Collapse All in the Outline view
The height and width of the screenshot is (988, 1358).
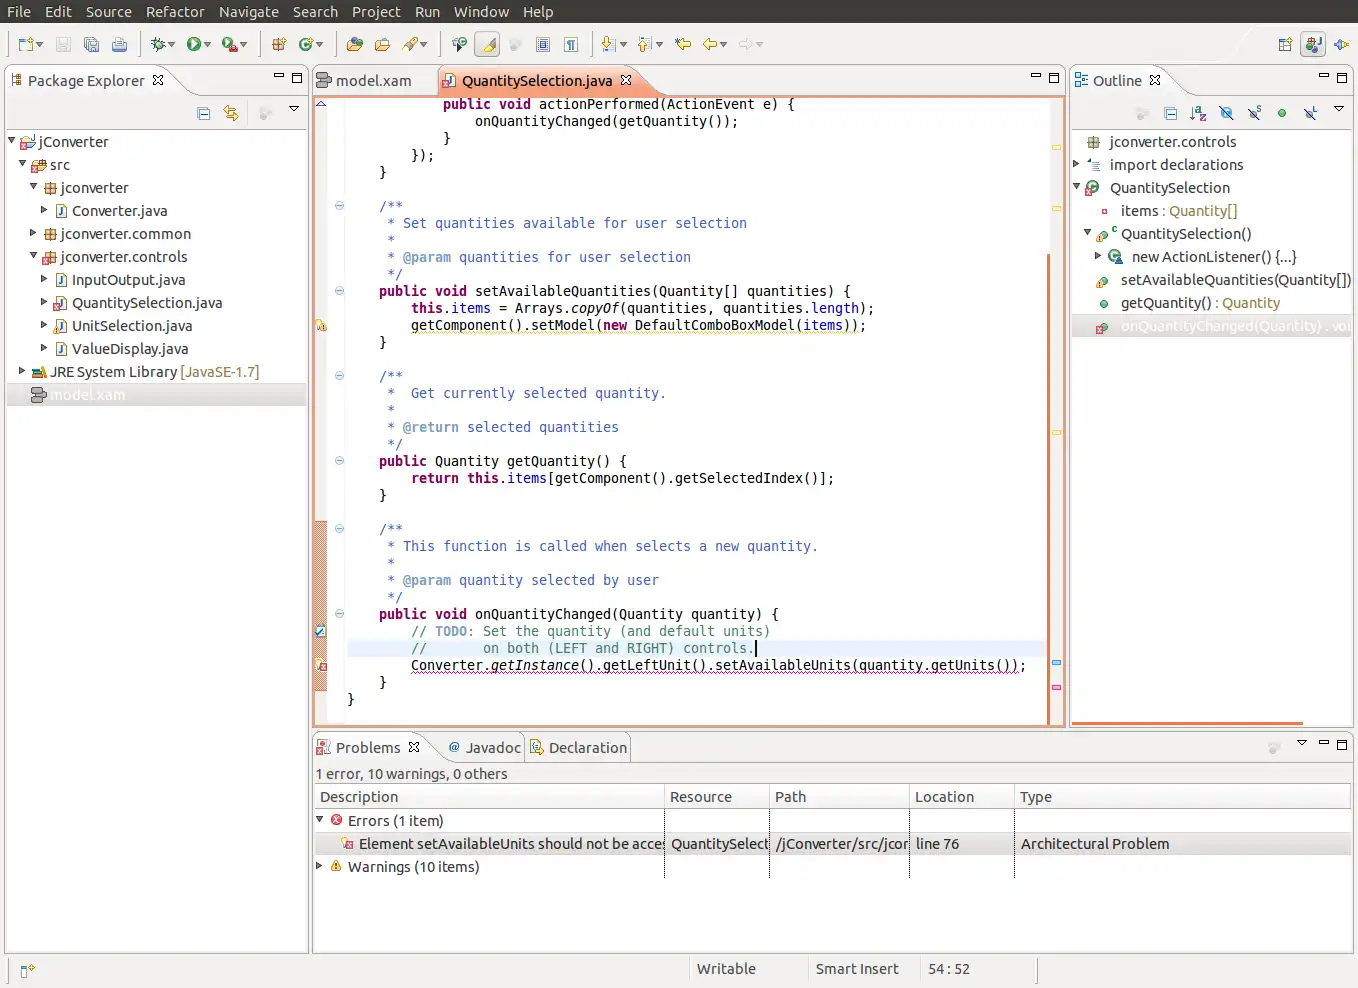(1171, 113)
